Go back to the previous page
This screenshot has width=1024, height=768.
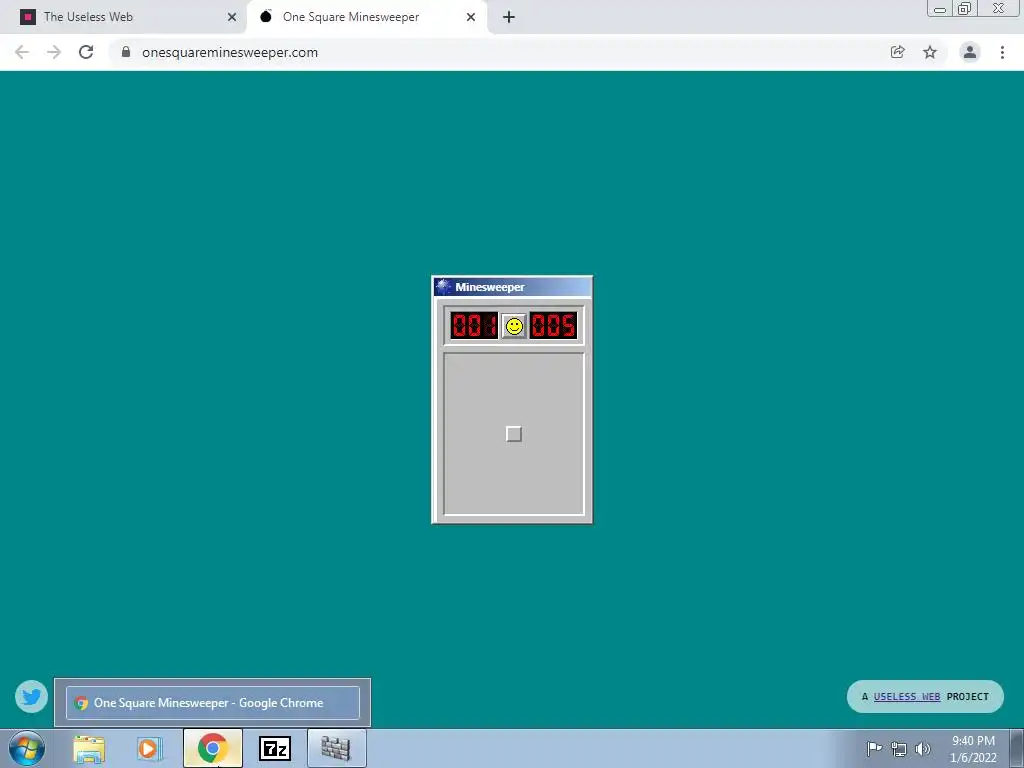point(22,52)
